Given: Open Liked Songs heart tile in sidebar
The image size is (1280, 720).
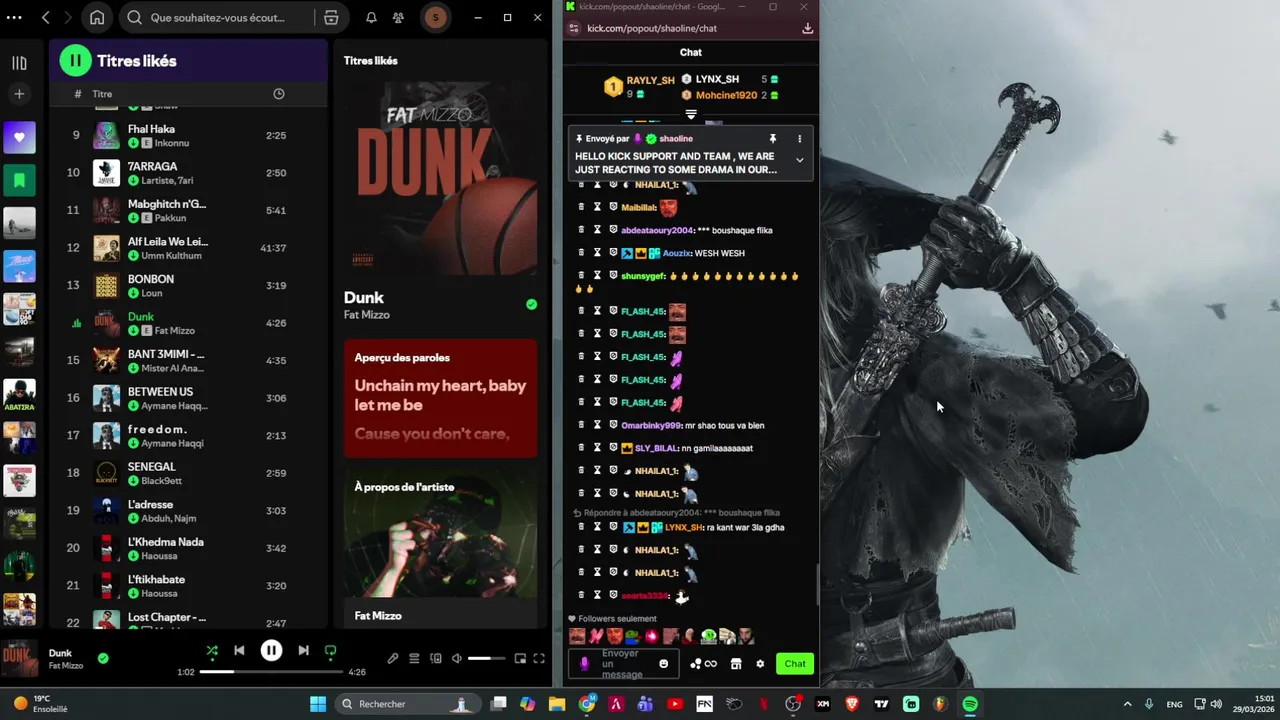Looking at the screenshot, I should point(19,137).
